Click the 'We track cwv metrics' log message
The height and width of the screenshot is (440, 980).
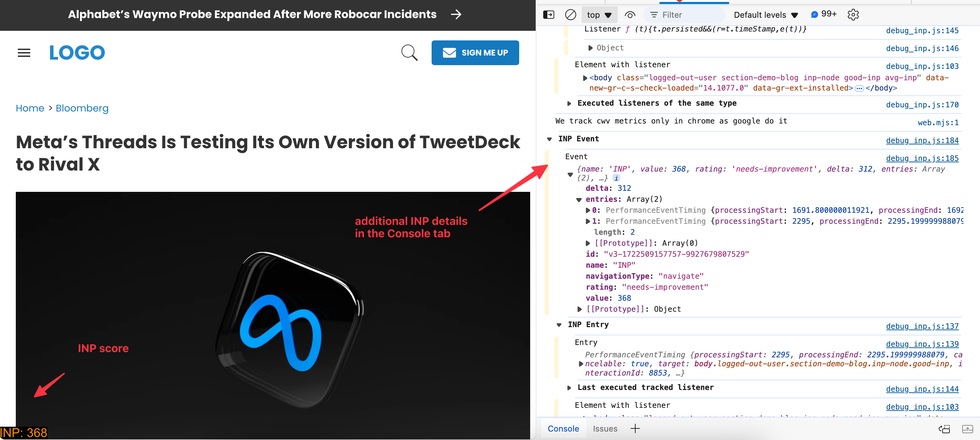click(x=671, y=121)
